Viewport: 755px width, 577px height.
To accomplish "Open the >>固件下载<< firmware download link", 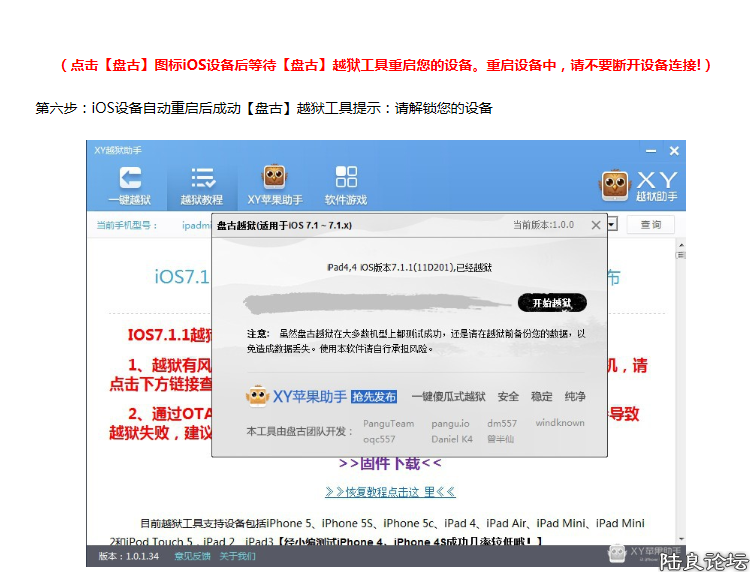I will pos(389,463).
